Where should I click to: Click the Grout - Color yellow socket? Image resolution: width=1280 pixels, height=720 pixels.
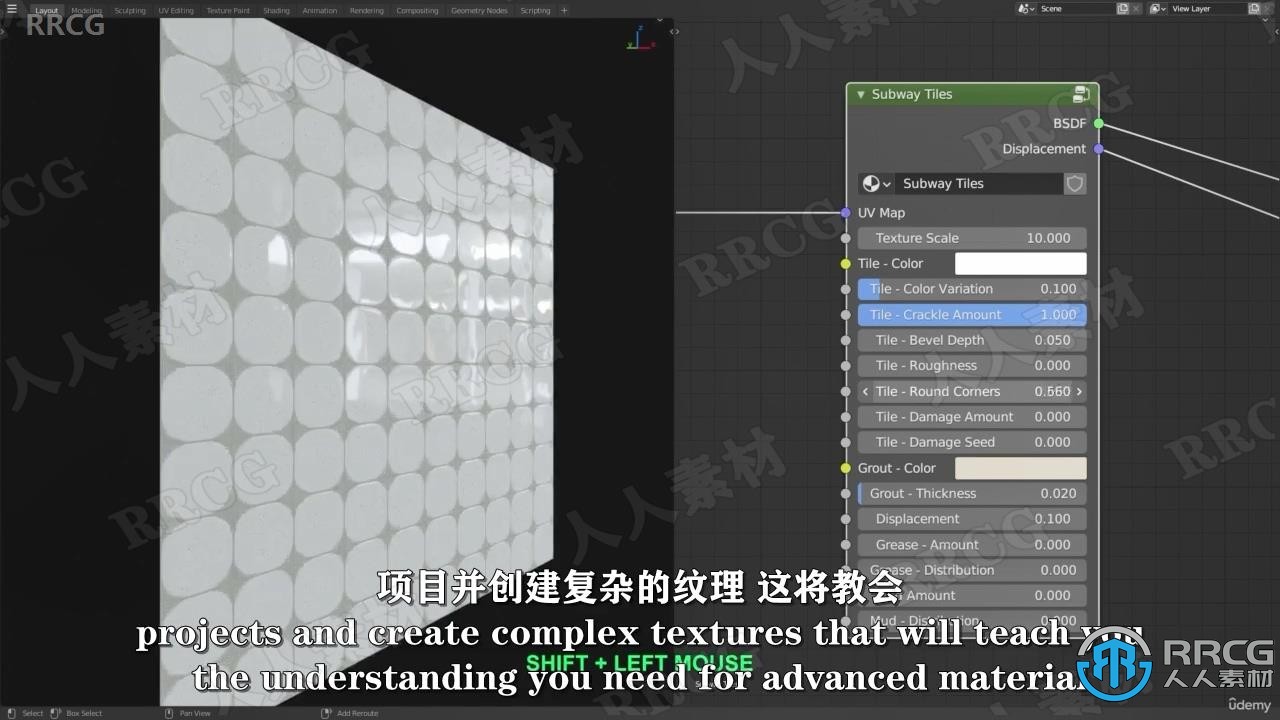tap(846, 468)
